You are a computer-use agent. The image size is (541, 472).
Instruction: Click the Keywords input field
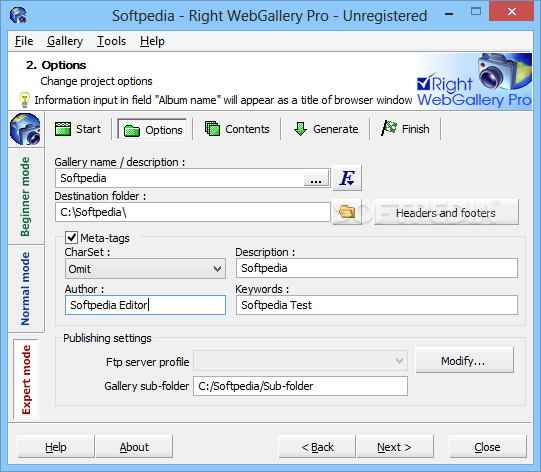377,305
